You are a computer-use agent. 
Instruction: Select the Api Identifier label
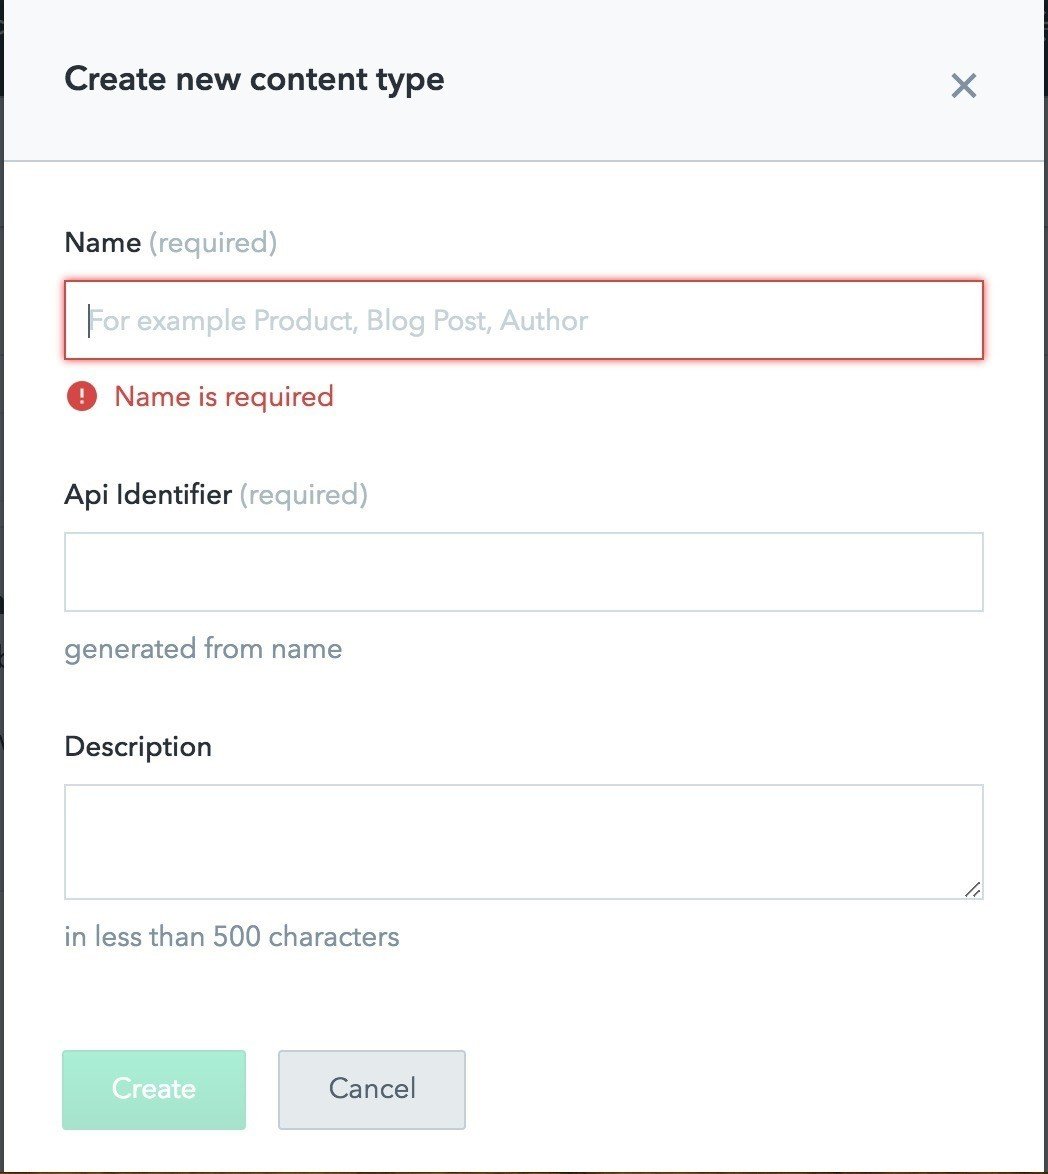(148, 495)
